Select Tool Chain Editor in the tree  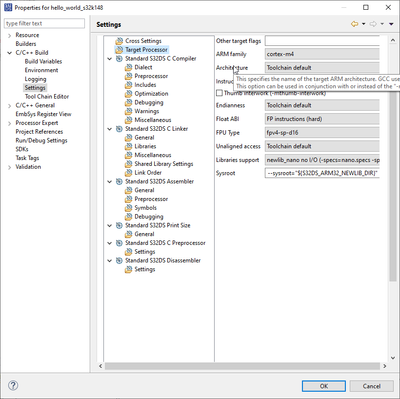tap(47, 97)
